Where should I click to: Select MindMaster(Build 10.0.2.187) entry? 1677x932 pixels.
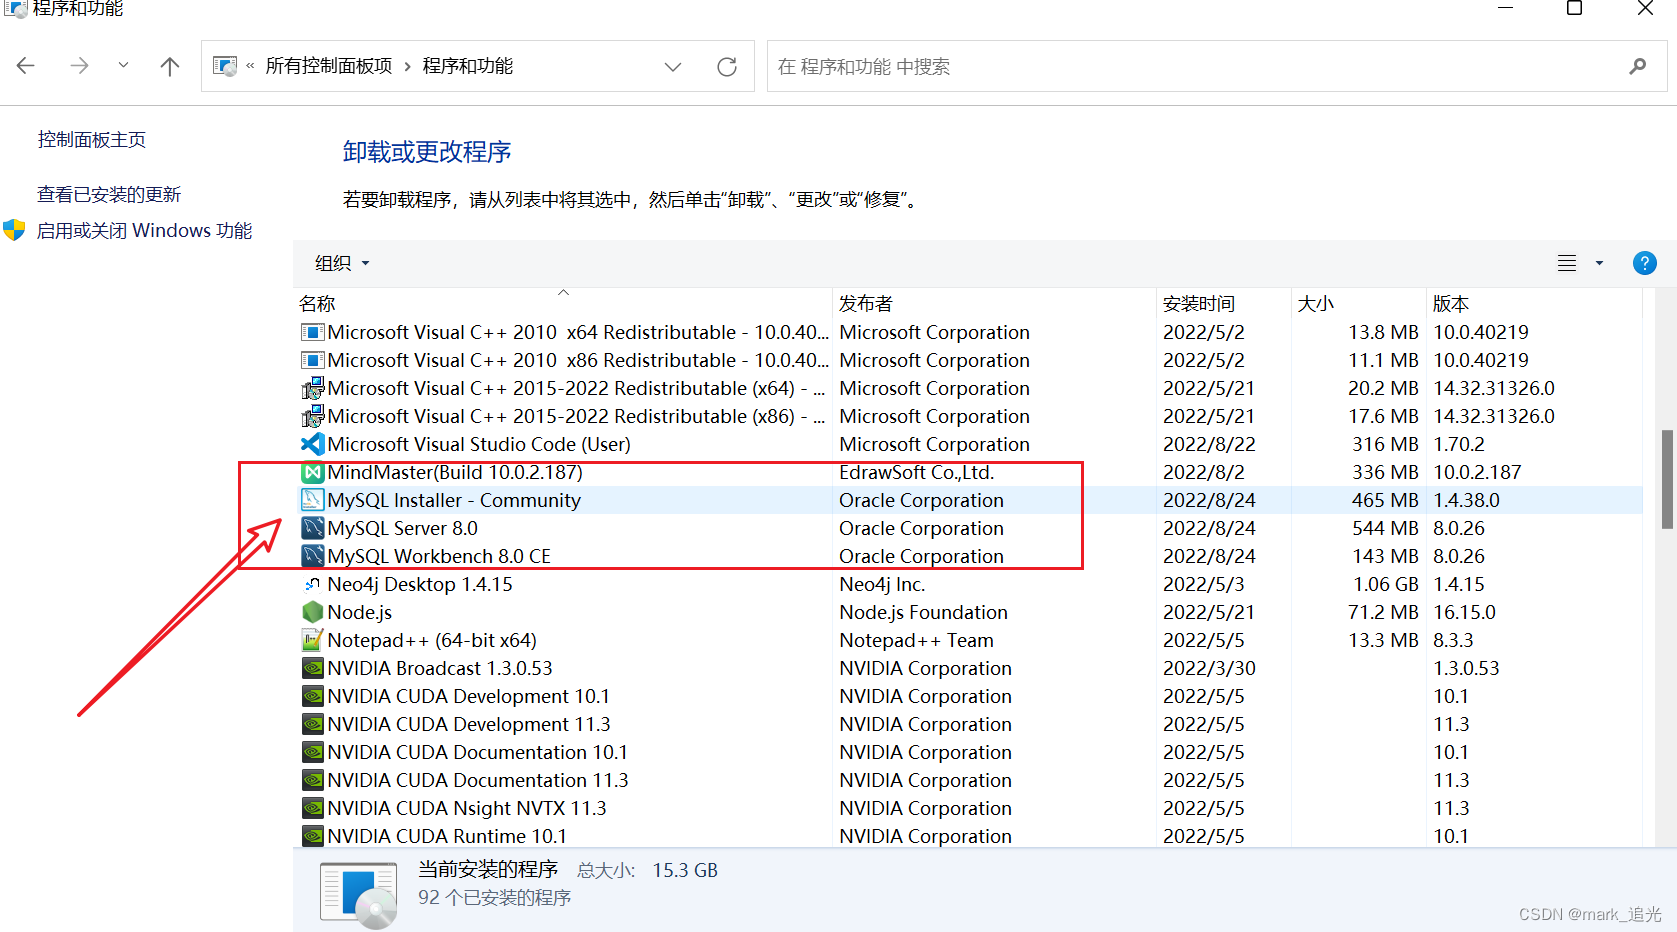455,472
